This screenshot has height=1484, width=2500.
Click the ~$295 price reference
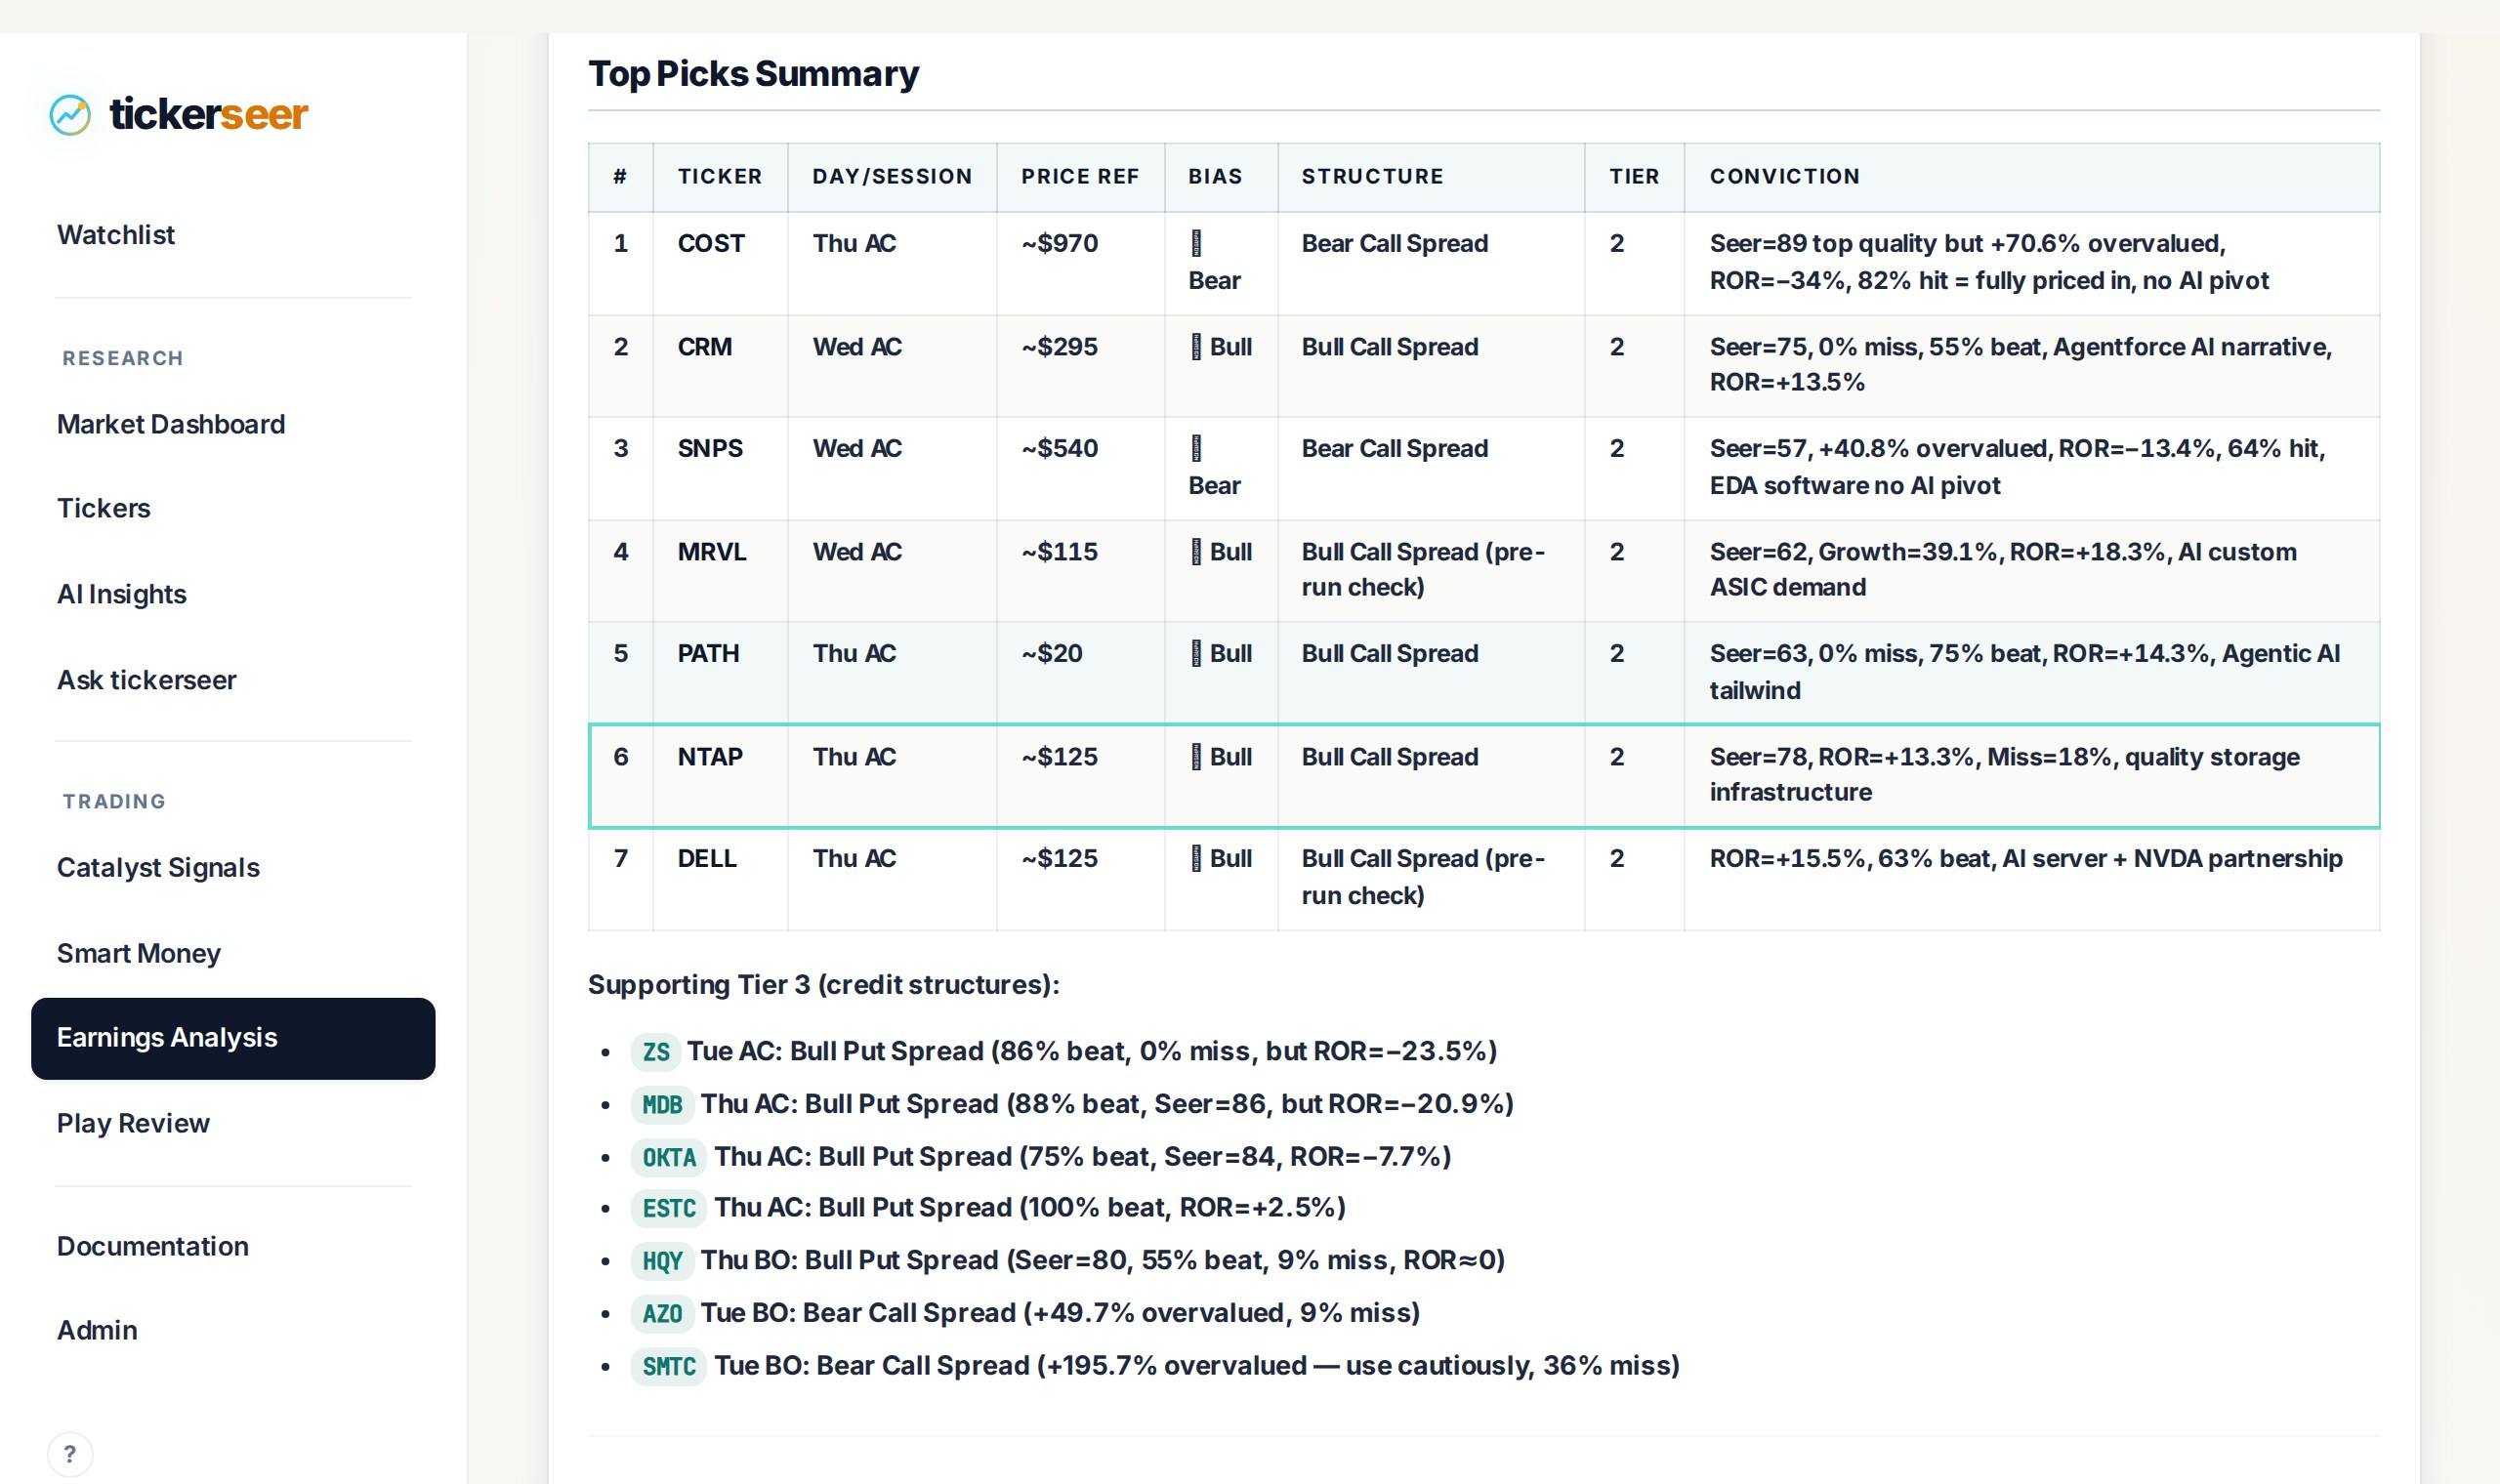pos(1059,347)
